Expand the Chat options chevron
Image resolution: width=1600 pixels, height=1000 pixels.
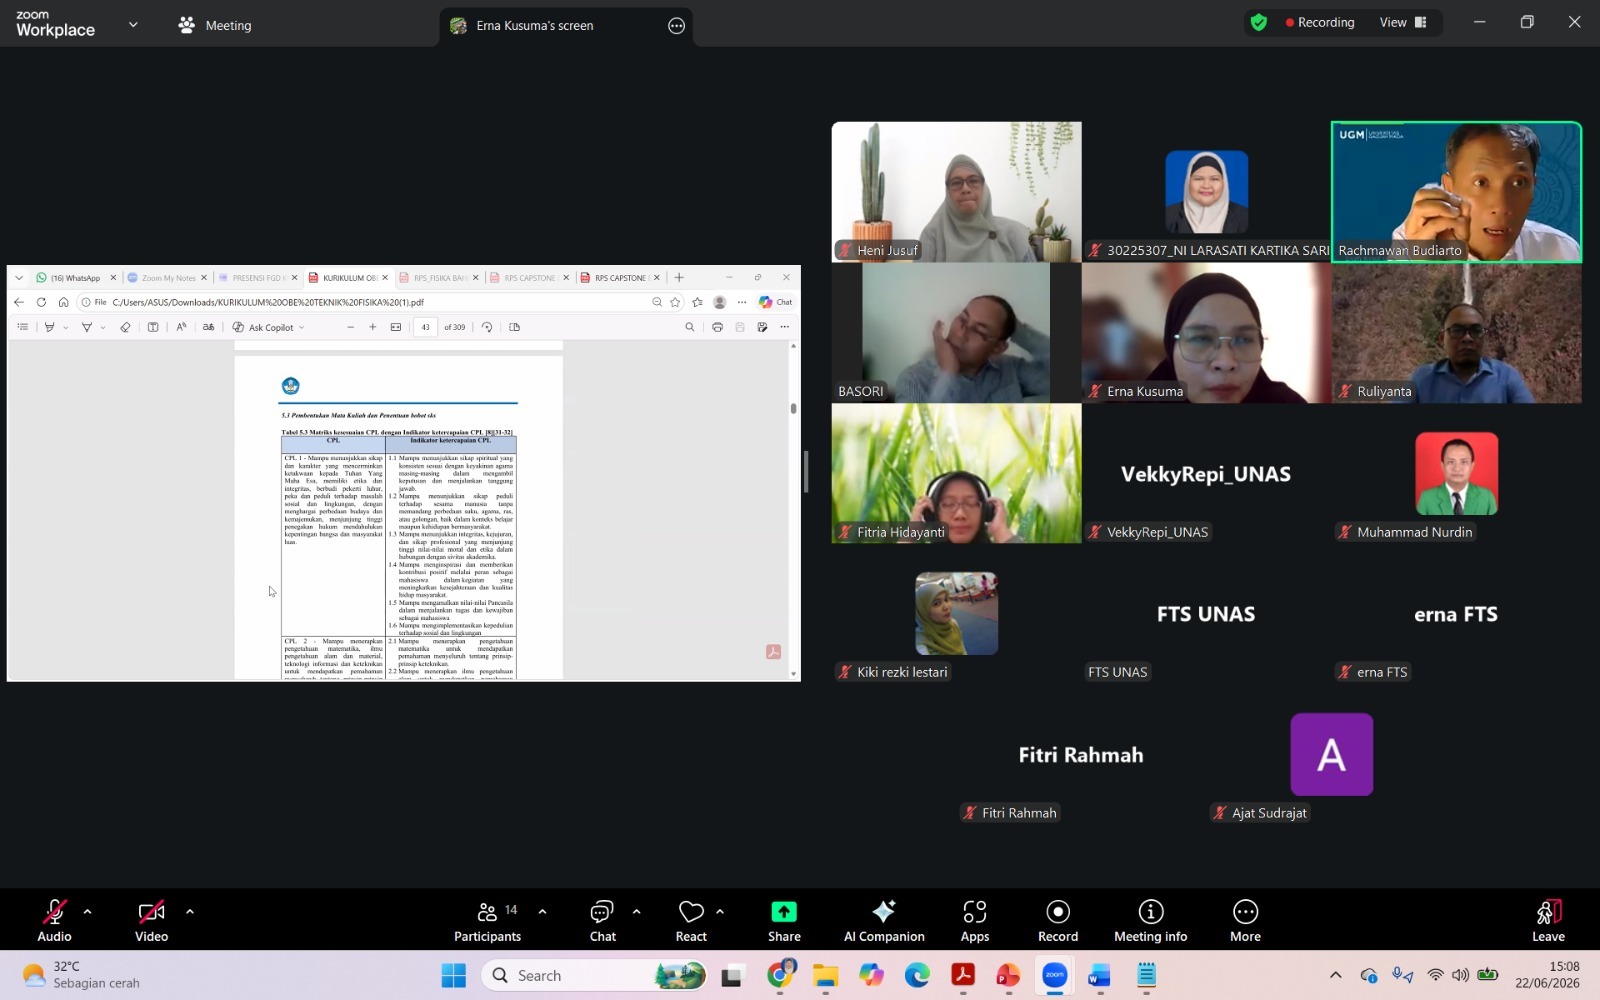click(x=636, y=912)
